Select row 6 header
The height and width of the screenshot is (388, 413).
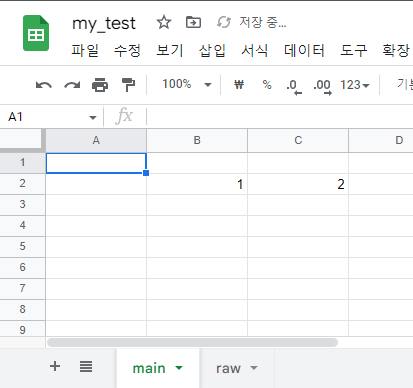[x=22, y=268]
